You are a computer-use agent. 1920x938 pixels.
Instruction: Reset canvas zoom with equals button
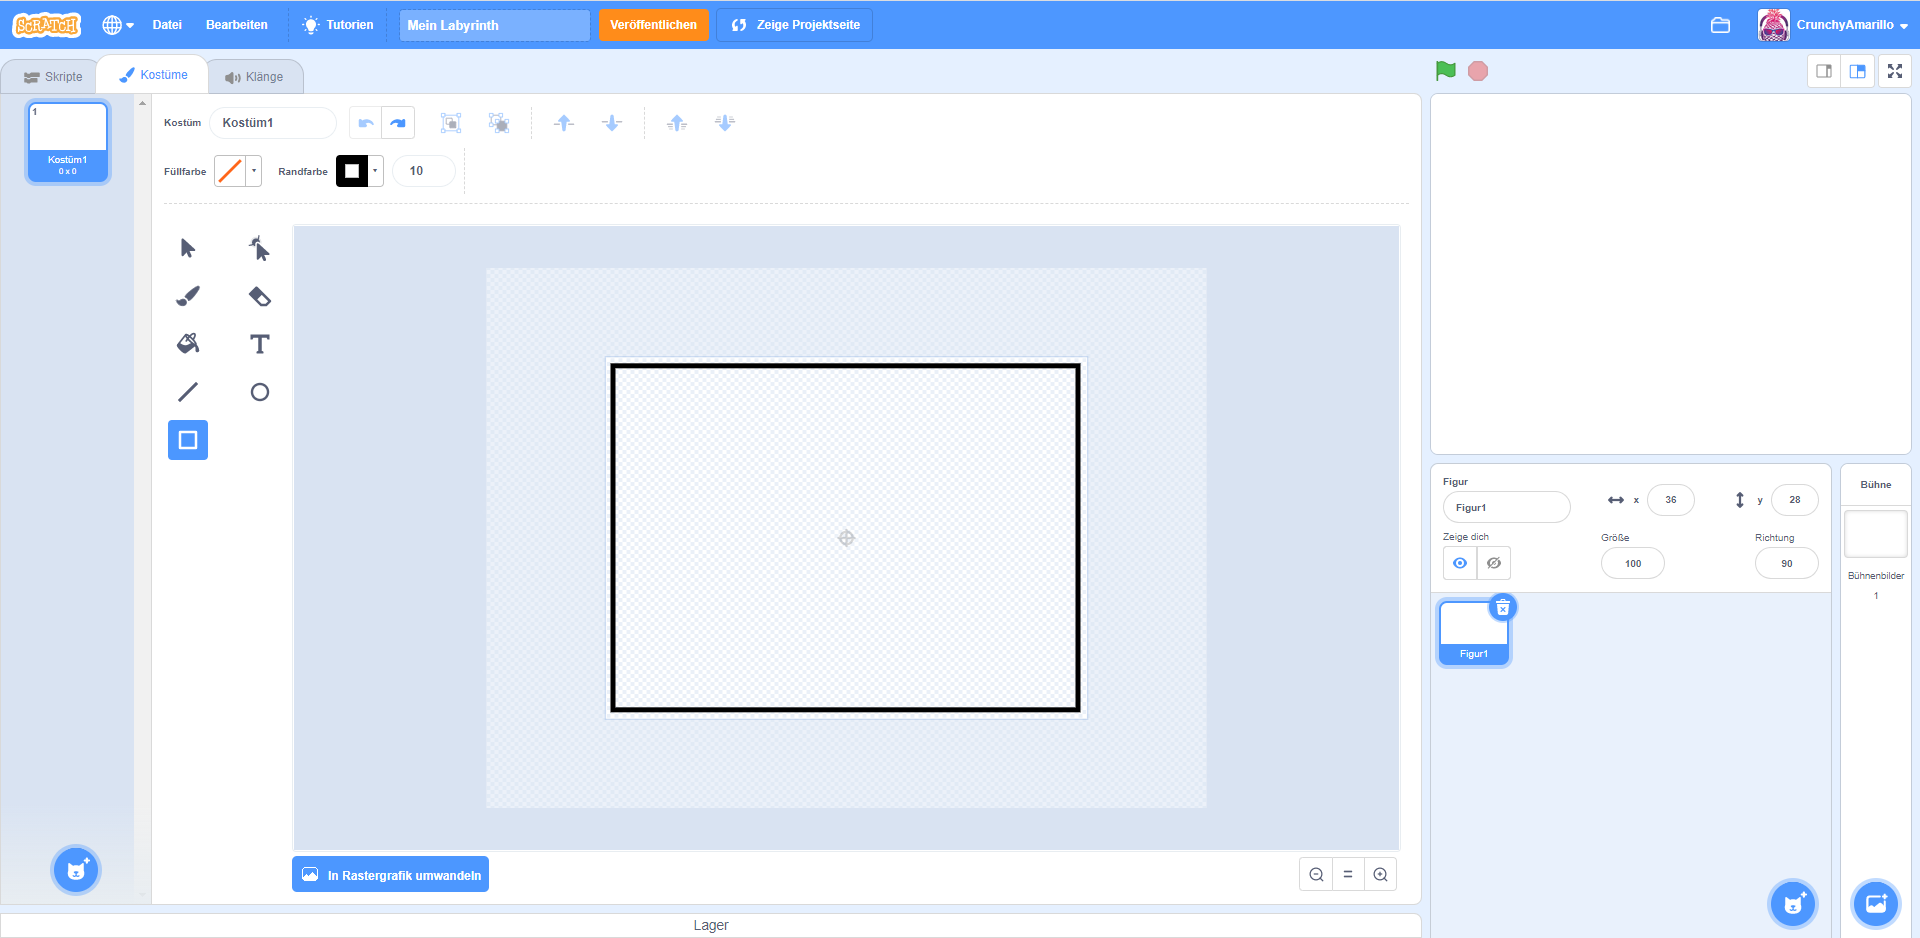tap(1348, 875)
